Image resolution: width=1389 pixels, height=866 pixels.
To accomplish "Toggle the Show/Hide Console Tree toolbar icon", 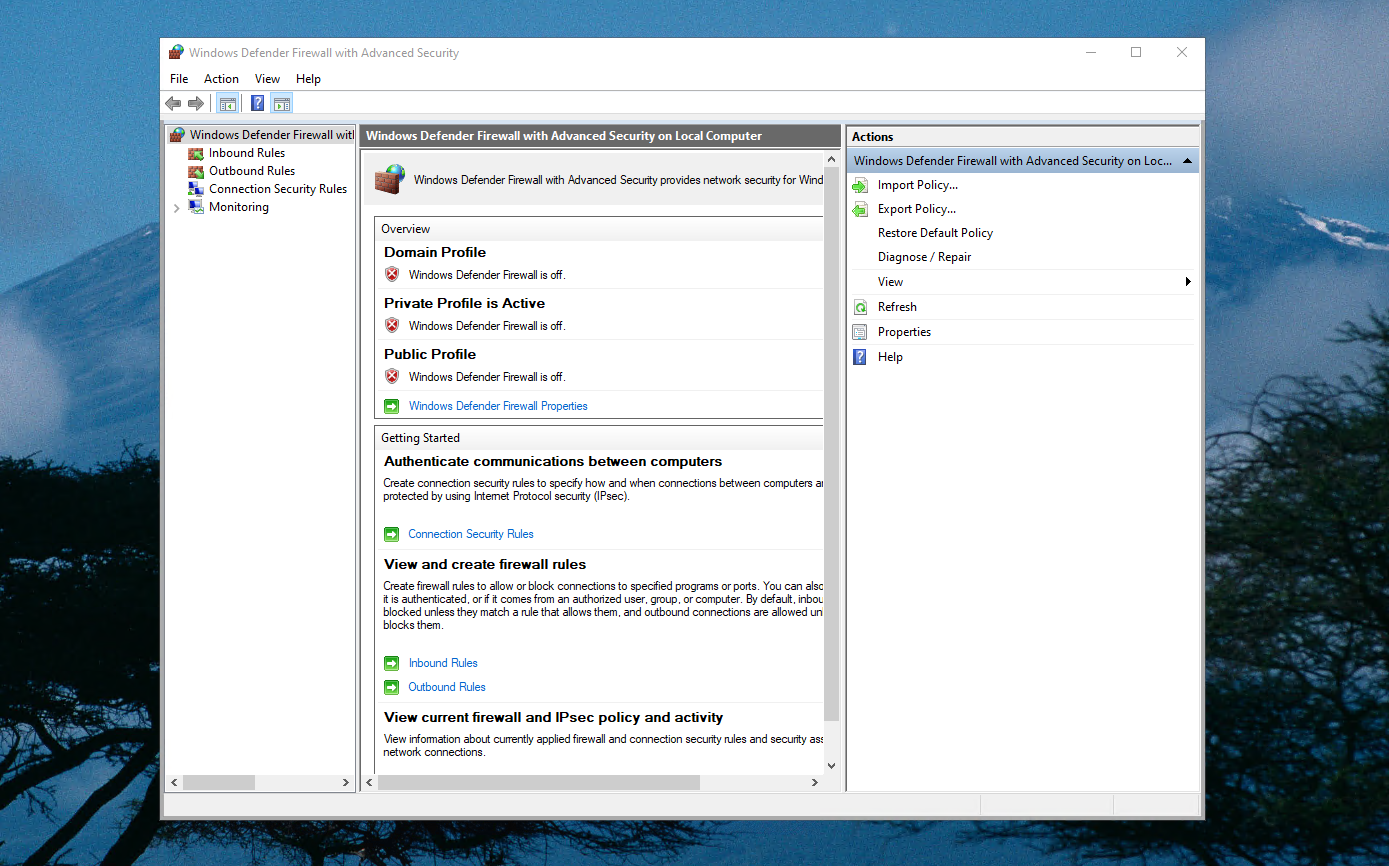I will point(228,103).
